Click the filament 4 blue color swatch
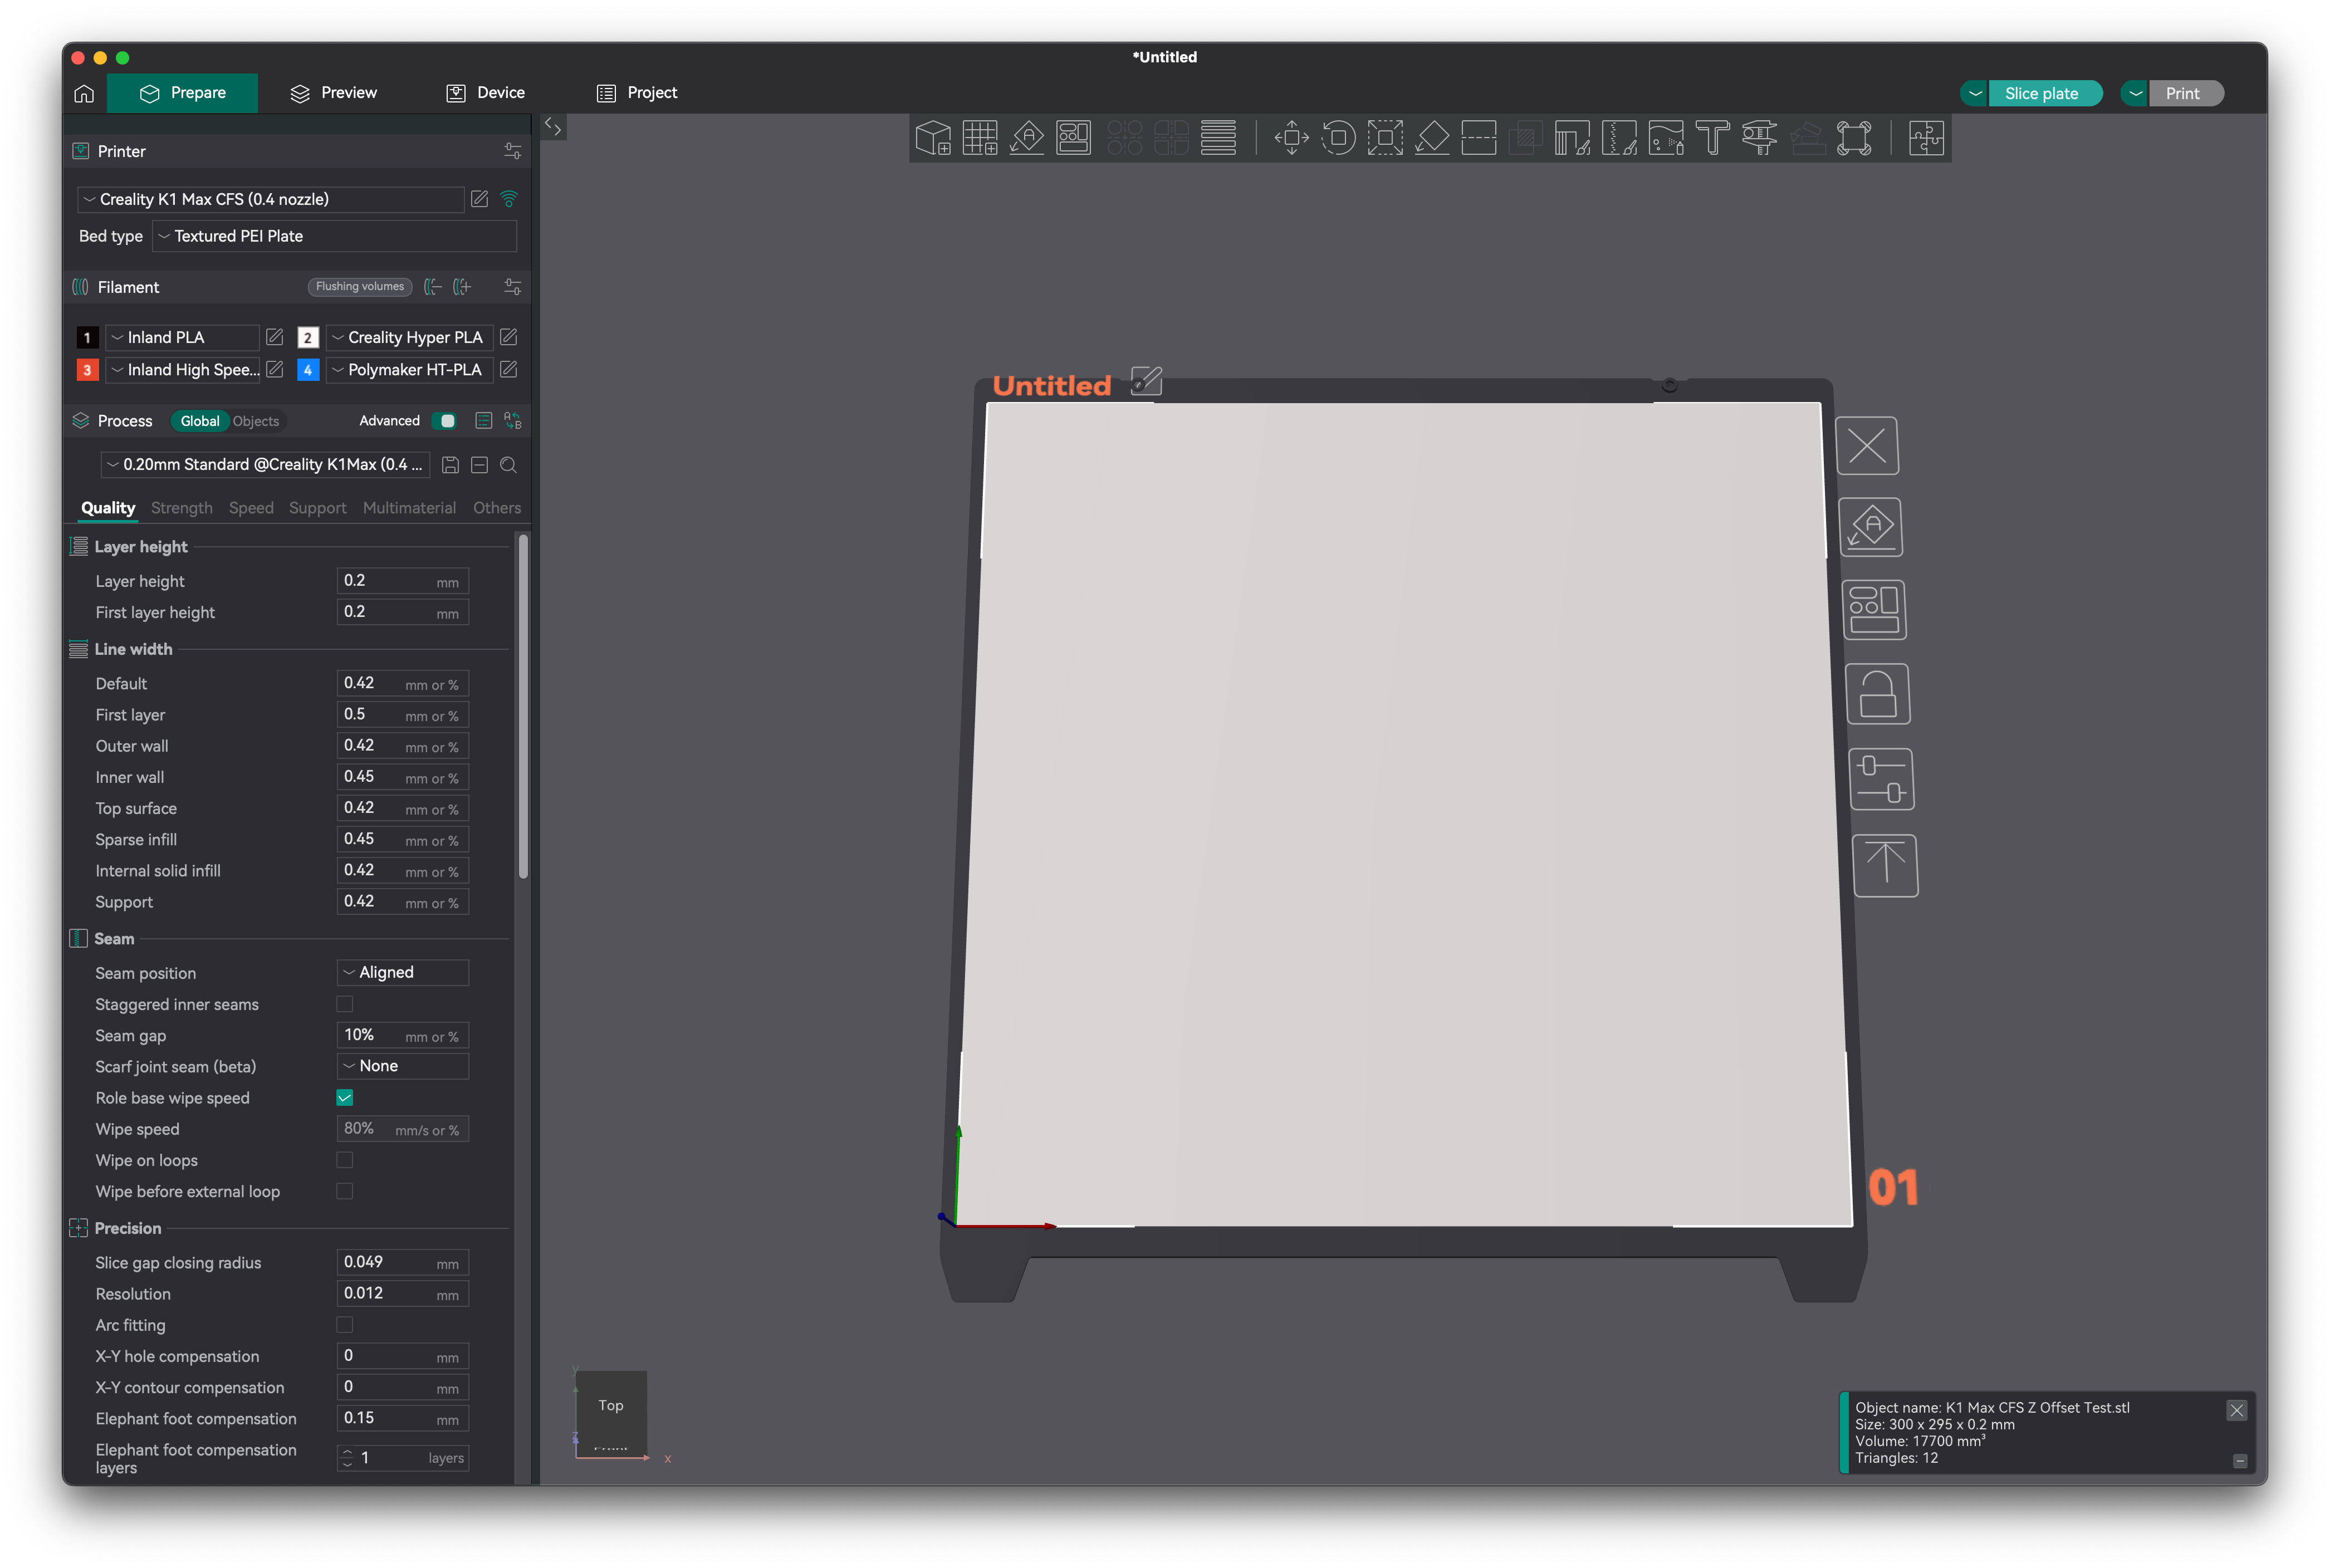2330x1568 pixels. 308,370
